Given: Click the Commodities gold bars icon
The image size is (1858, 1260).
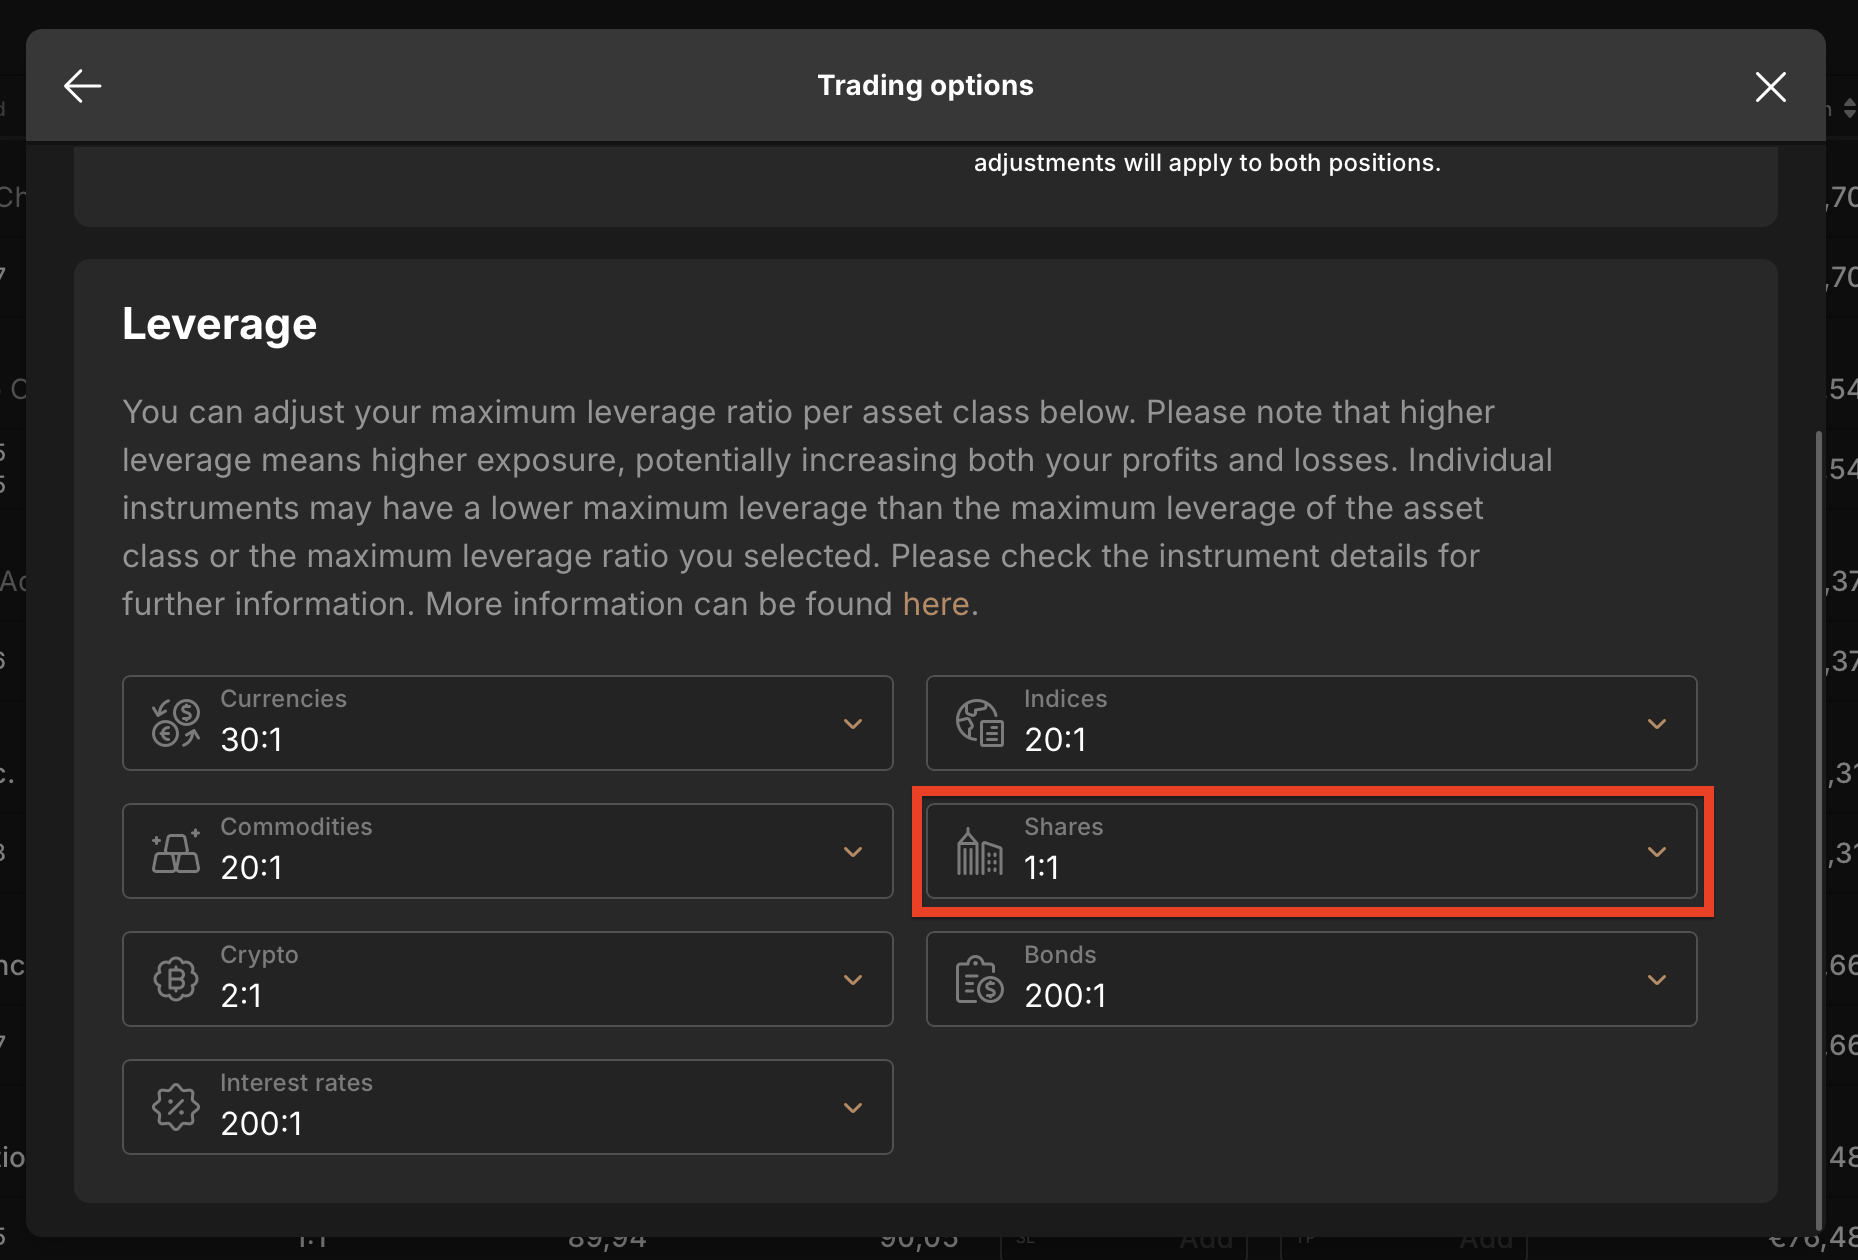Looking at the screenshot, I should (x=175, y=851).
